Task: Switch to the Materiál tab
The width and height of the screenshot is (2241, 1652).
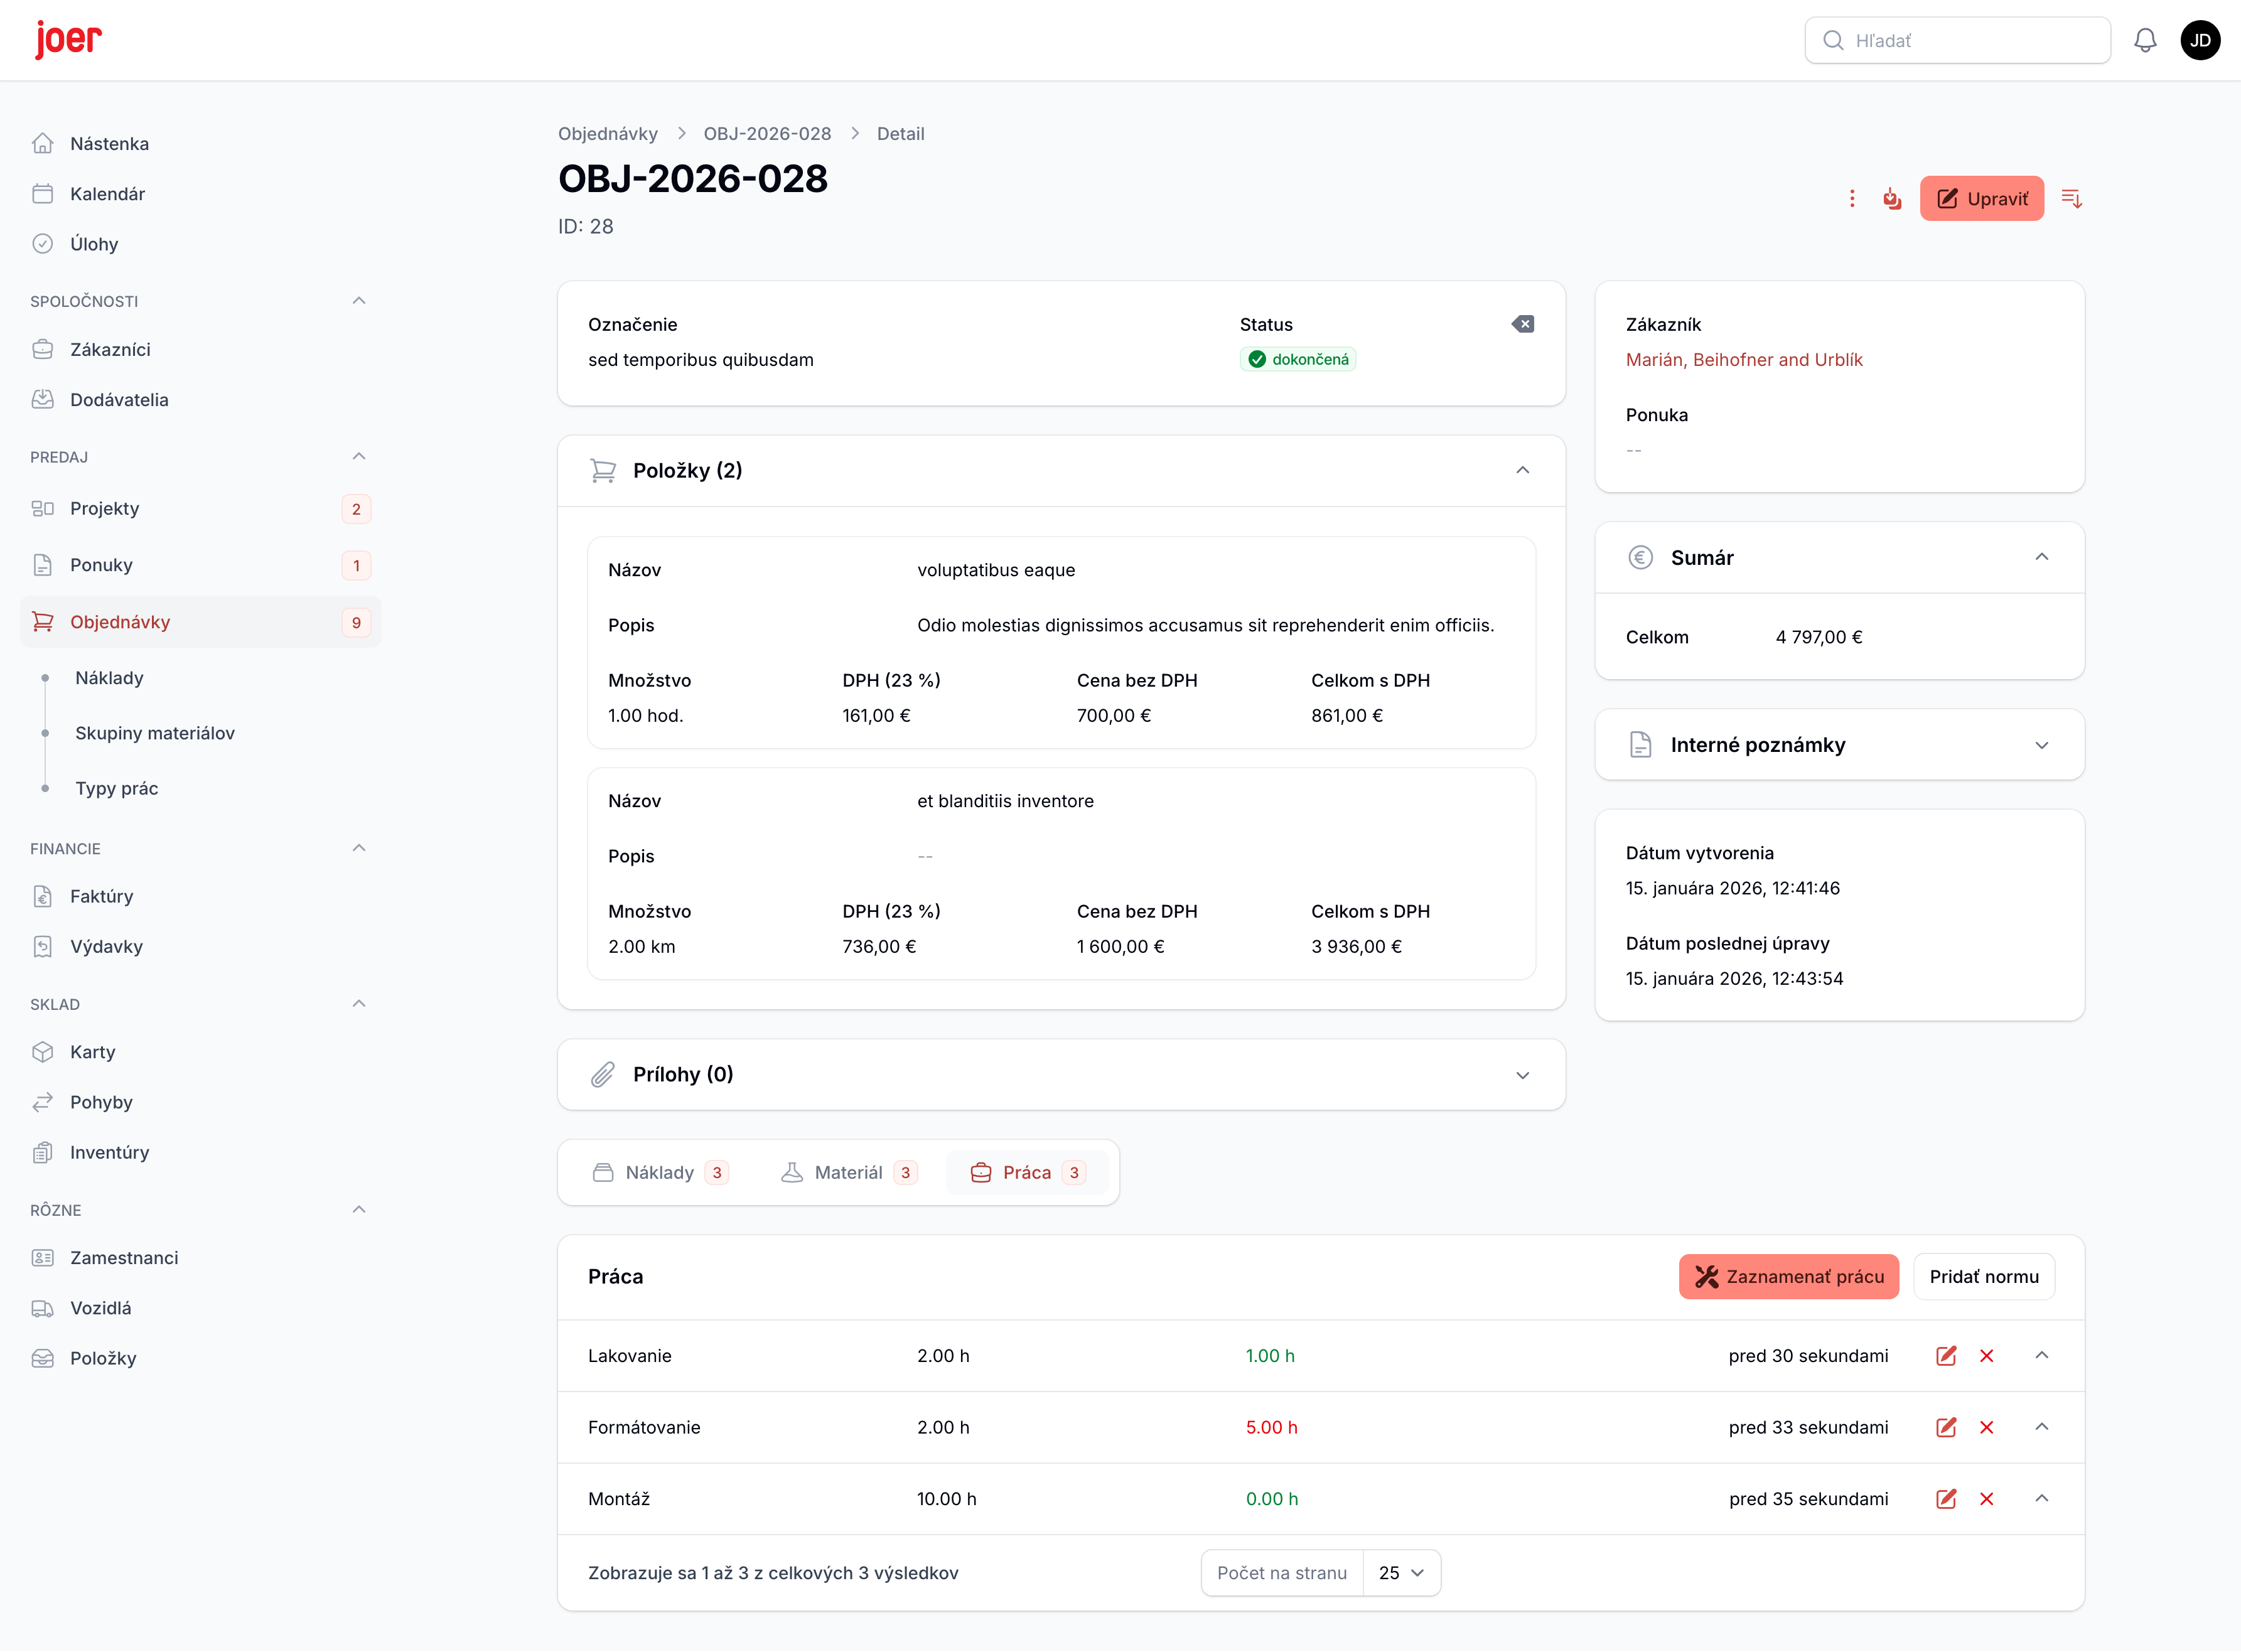Action: click(x=848, y=1172)
